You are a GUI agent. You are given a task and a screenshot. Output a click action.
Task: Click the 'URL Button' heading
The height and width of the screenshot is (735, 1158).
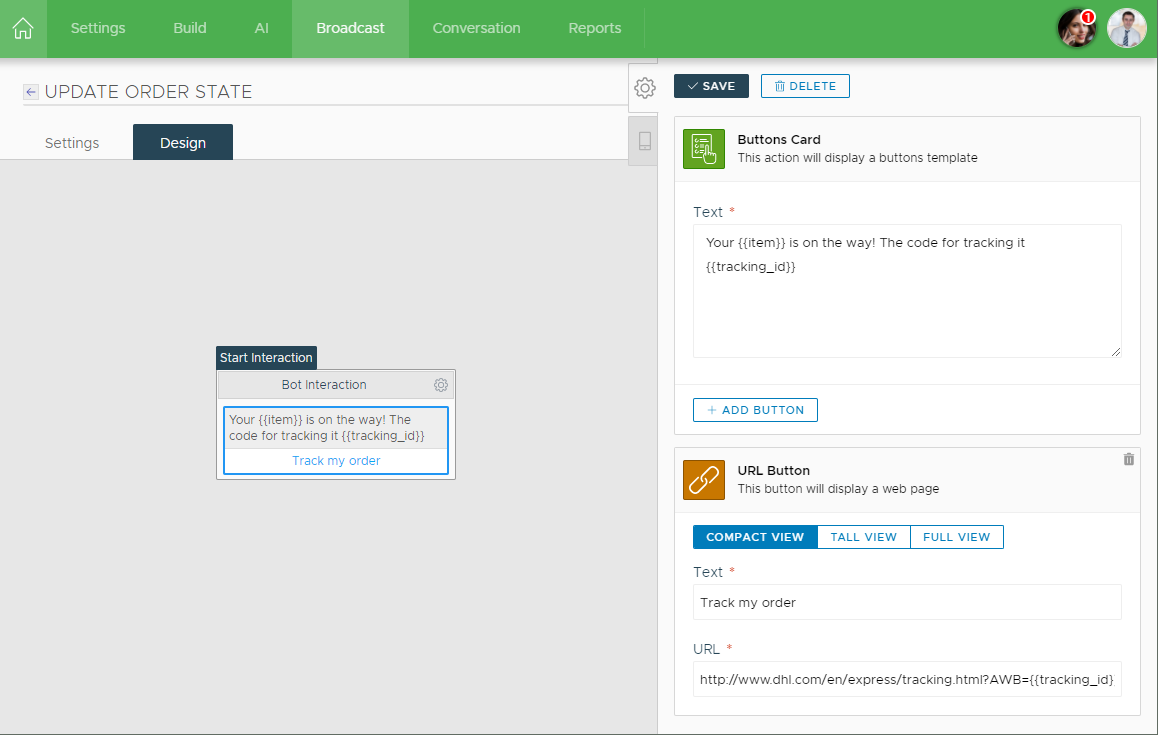pyautogui.click(x=774, y=471)
